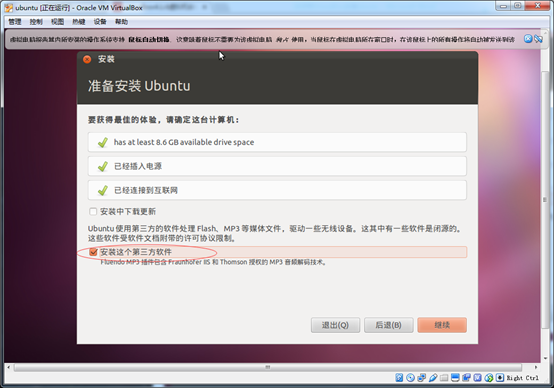Open the 帮助 menu
The height and width of the screenshot is (388, 554).
click(x=121, y=22)
